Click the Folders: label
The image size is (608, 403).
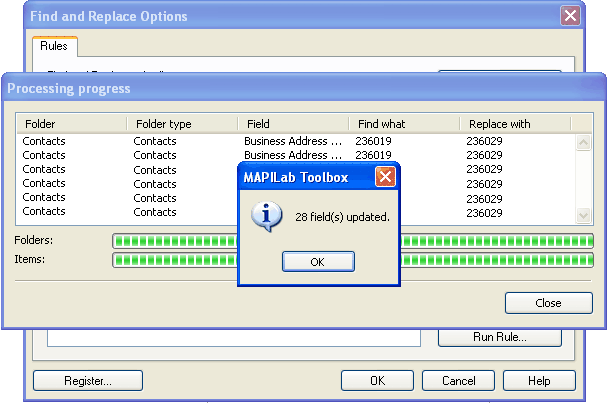tap(34, 240)
